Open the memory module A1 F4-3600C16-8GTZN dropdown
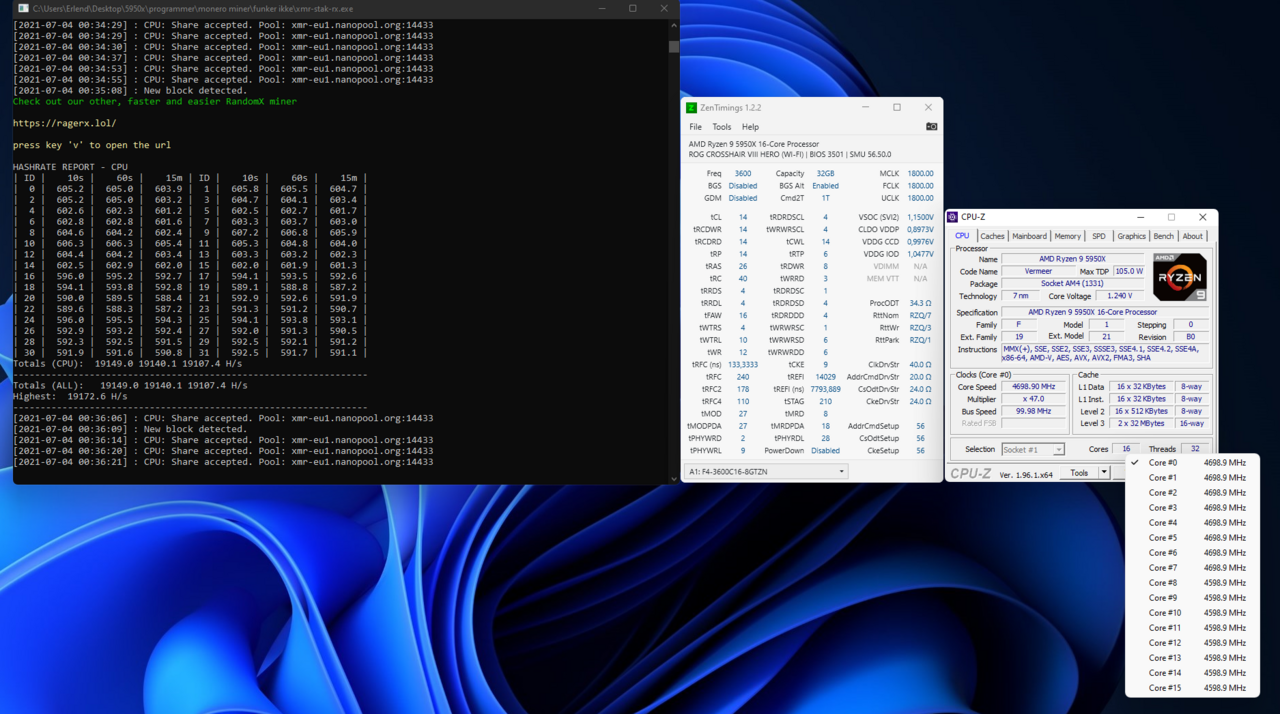The image size is (1280, 714). [x=765, y=471]
